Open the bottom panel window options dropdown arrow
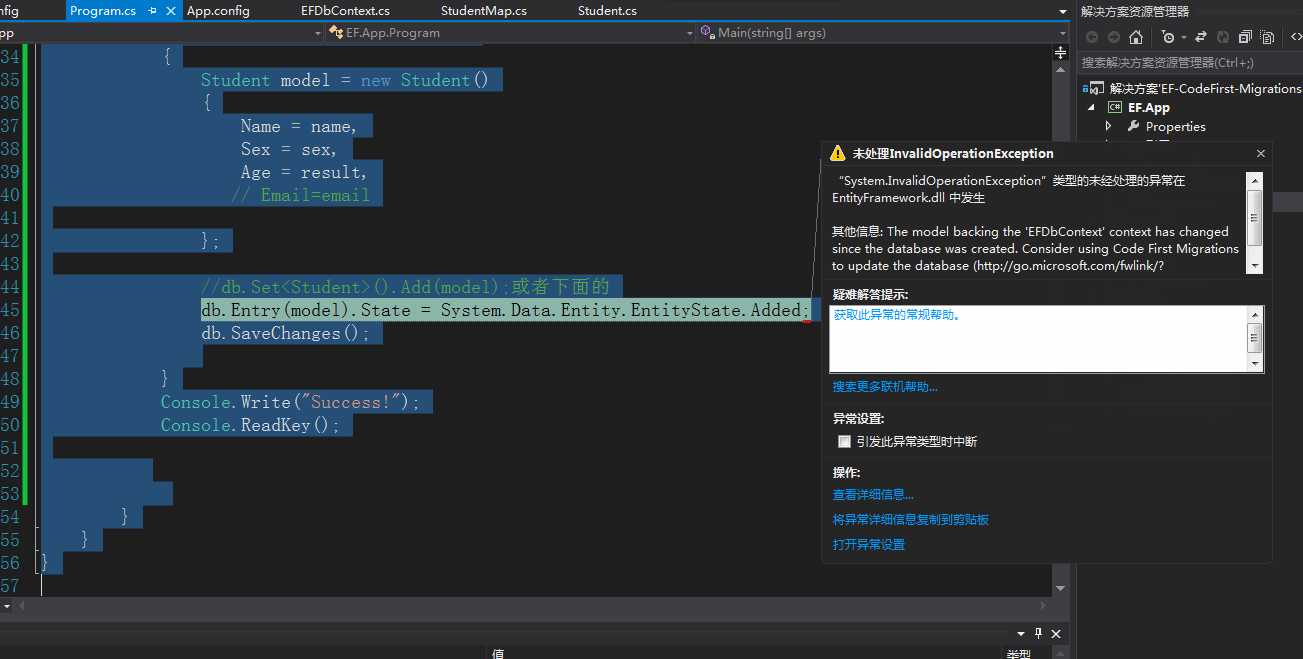The height and width of the screenshot is (659, 1303). (x=1021, y=633)
